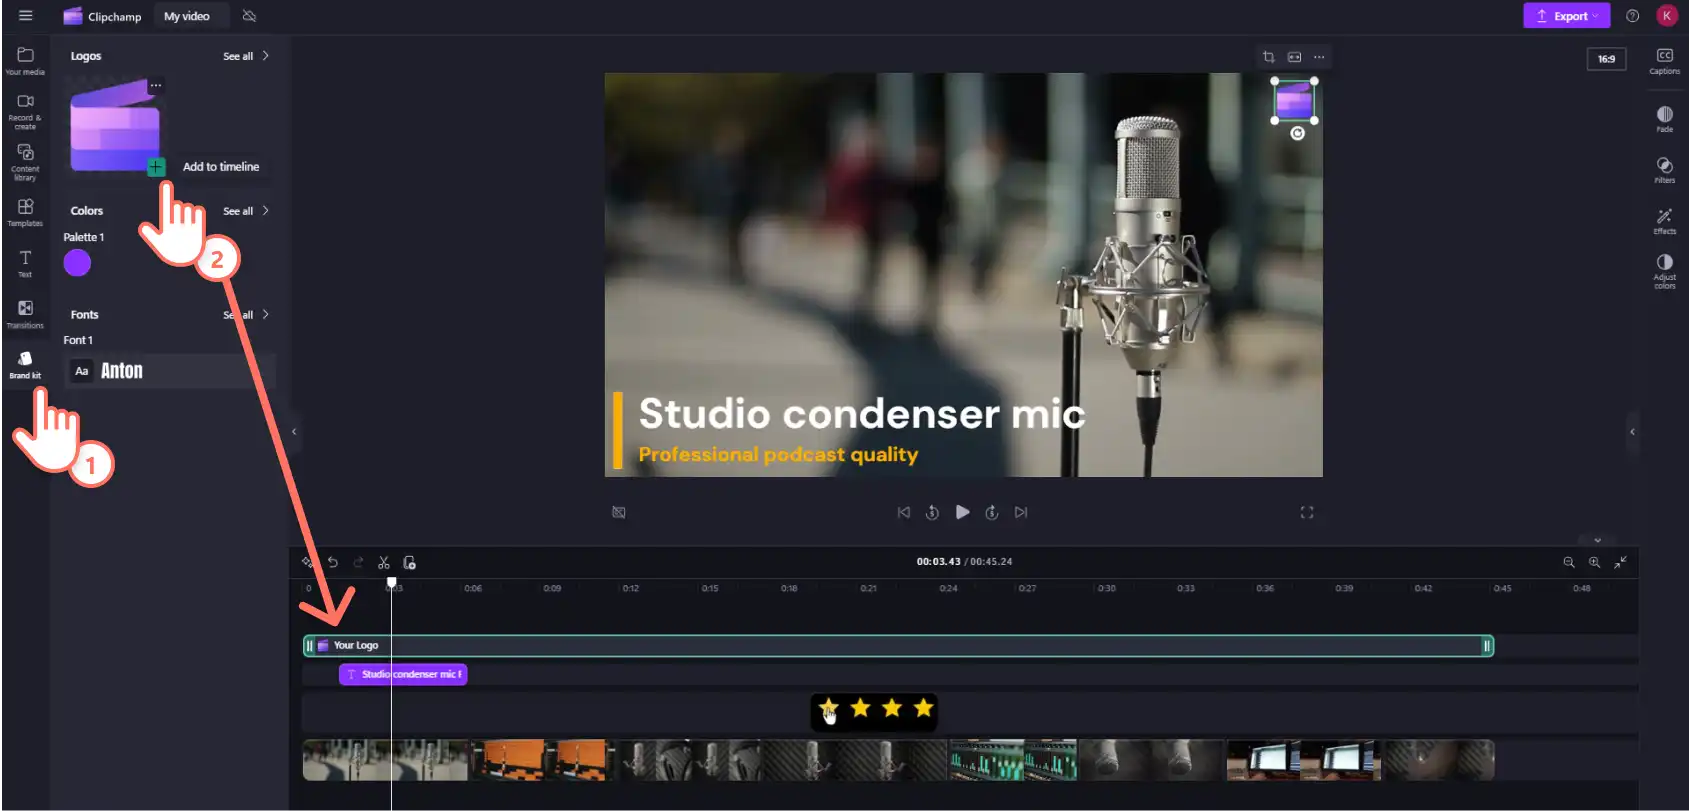
Task: Open the Filters panel
Action: [x=1664, y=170]
